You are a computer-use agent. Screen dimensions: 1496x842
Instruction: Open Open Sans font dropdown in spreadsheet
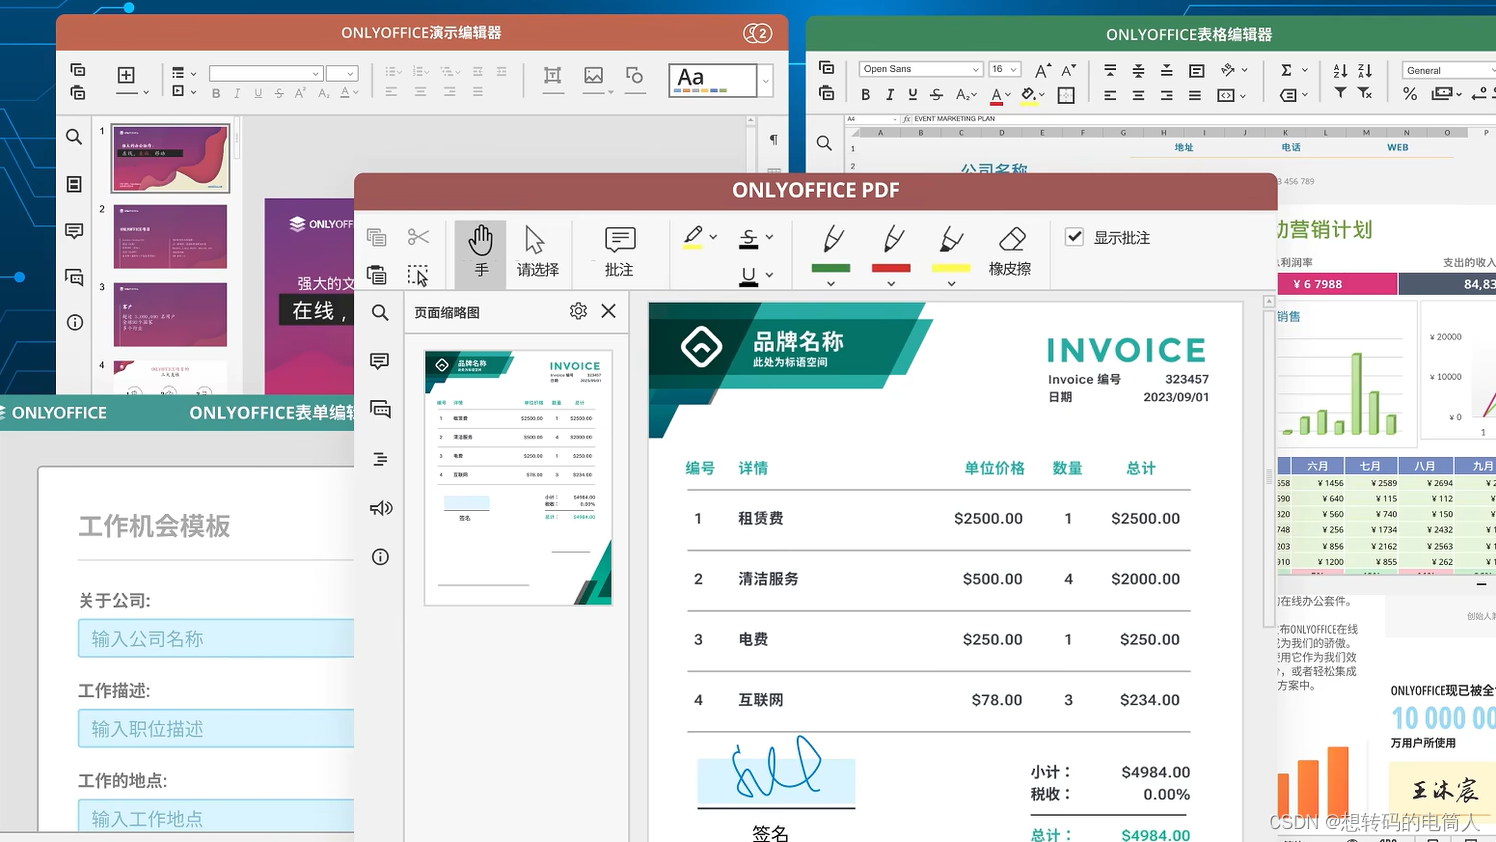tap(976, 69)
